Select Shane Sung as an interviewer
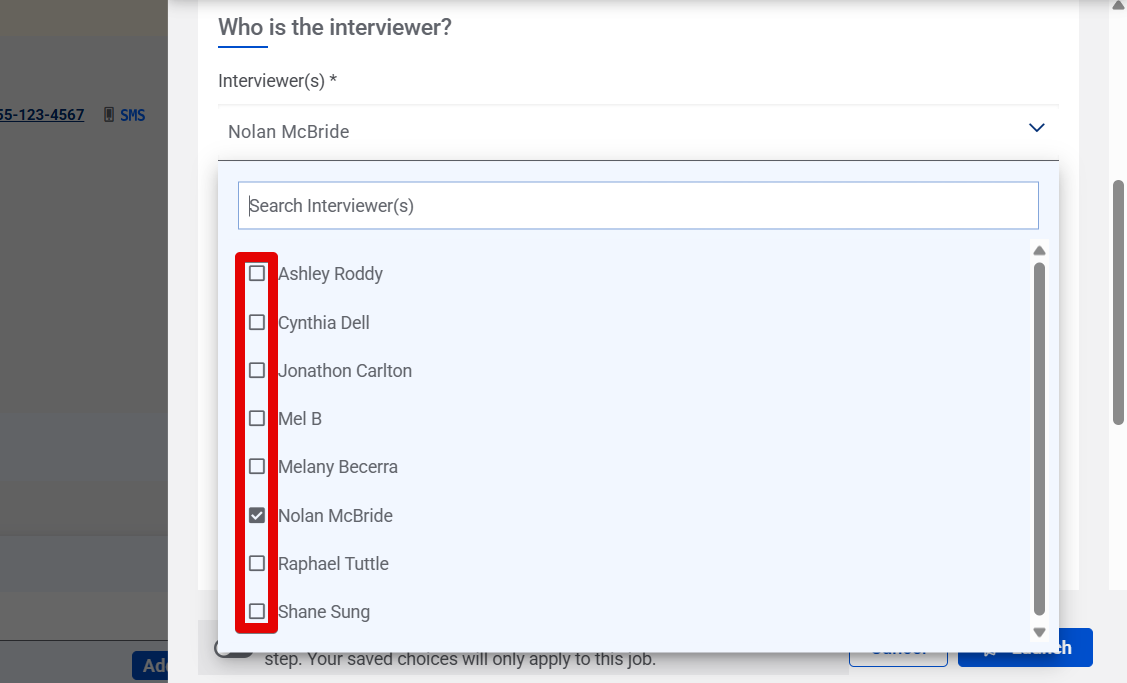 pos(257,610)
